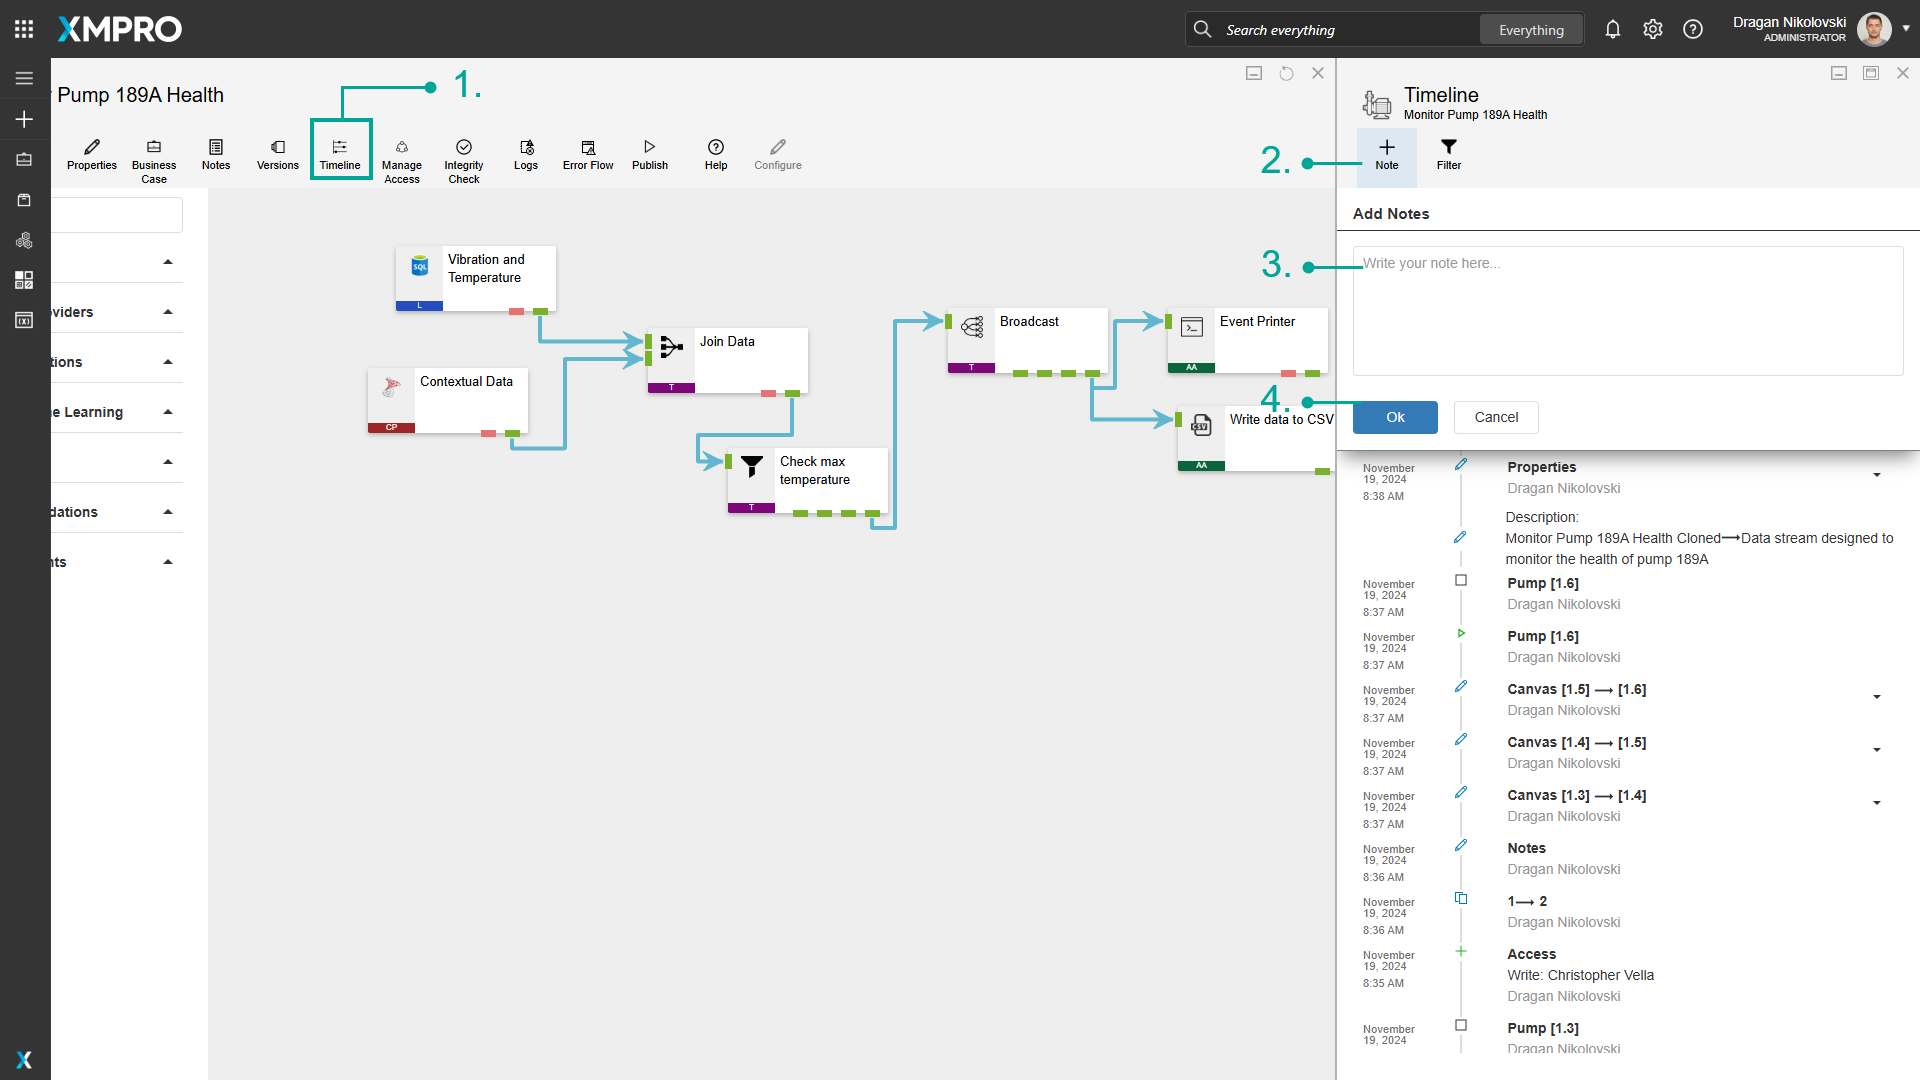Click Ok to save note
This screenshot has width=1920, height=1080.
point(1394,418)
